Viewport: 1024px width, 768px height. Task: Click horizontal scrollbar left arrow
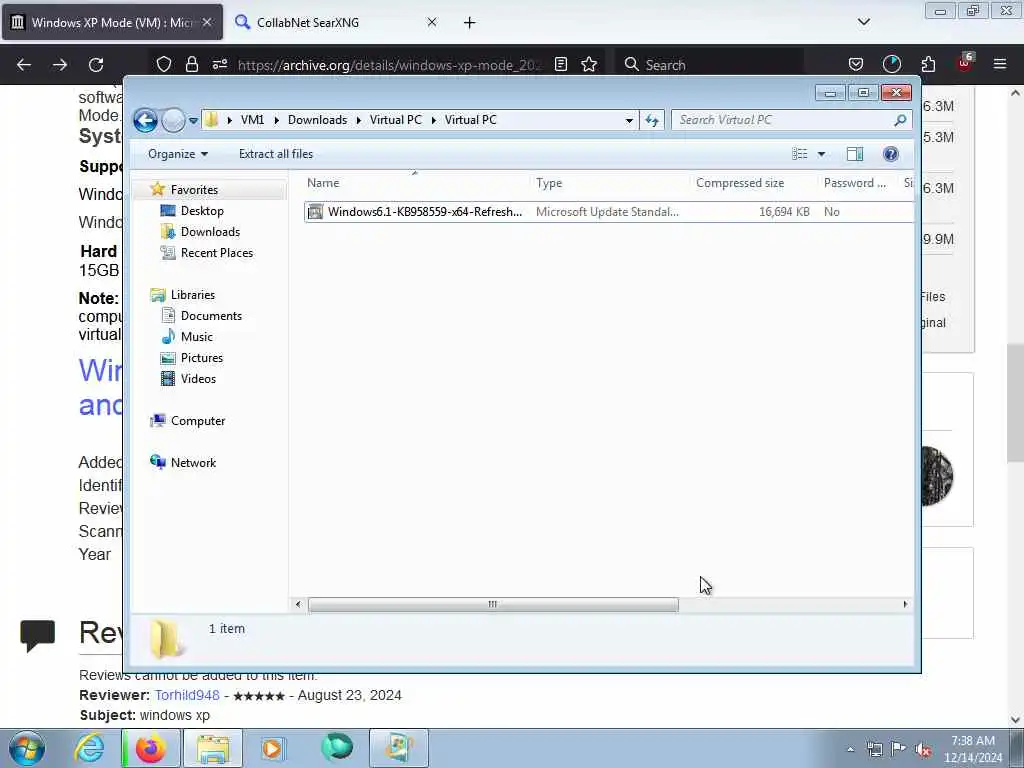click(298, 605)
